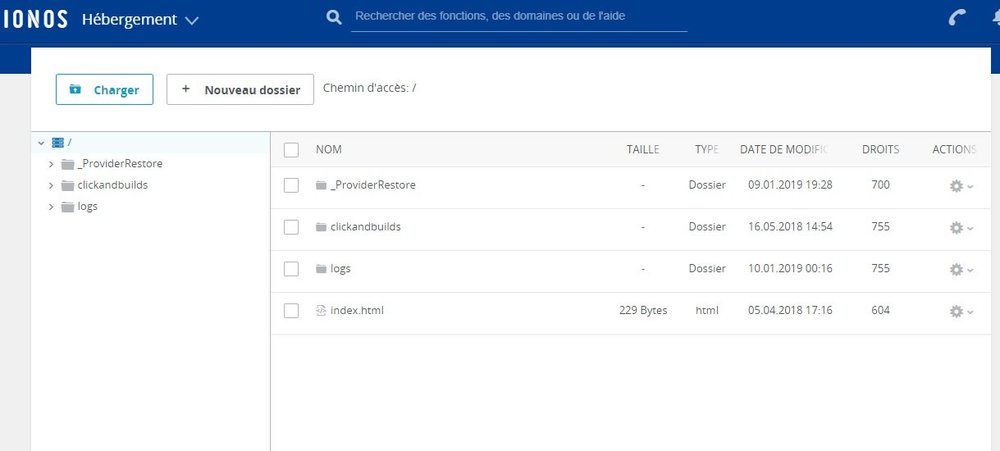Toggle the select-all checkbox in header
Image resolution: width=1000 pixels, height=451 pixels.
pyautogui.click(x=291, y=150)
